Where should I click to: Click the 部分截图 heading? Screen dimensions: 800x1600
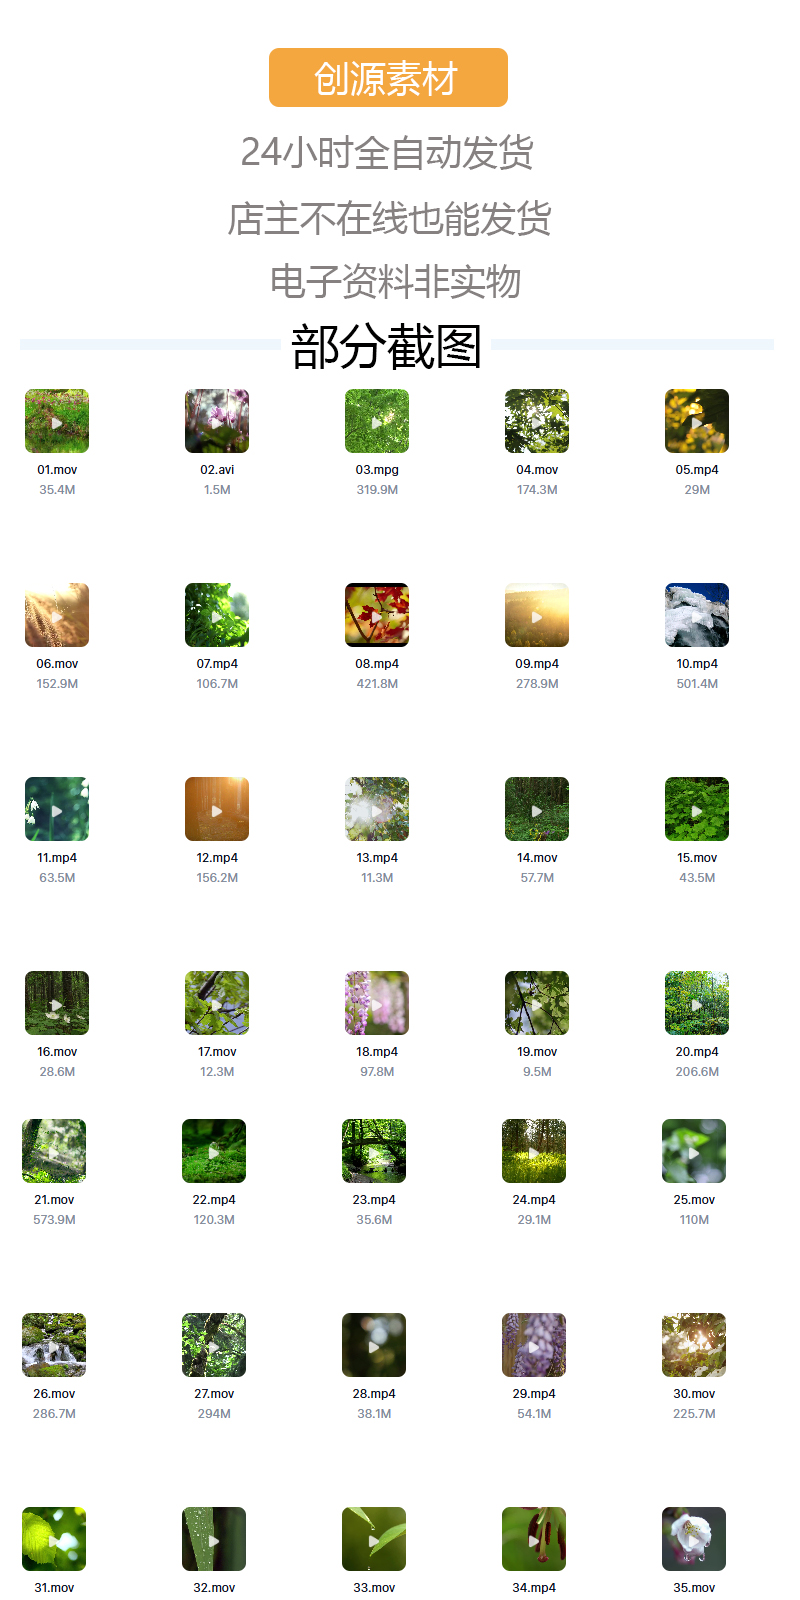386,347
